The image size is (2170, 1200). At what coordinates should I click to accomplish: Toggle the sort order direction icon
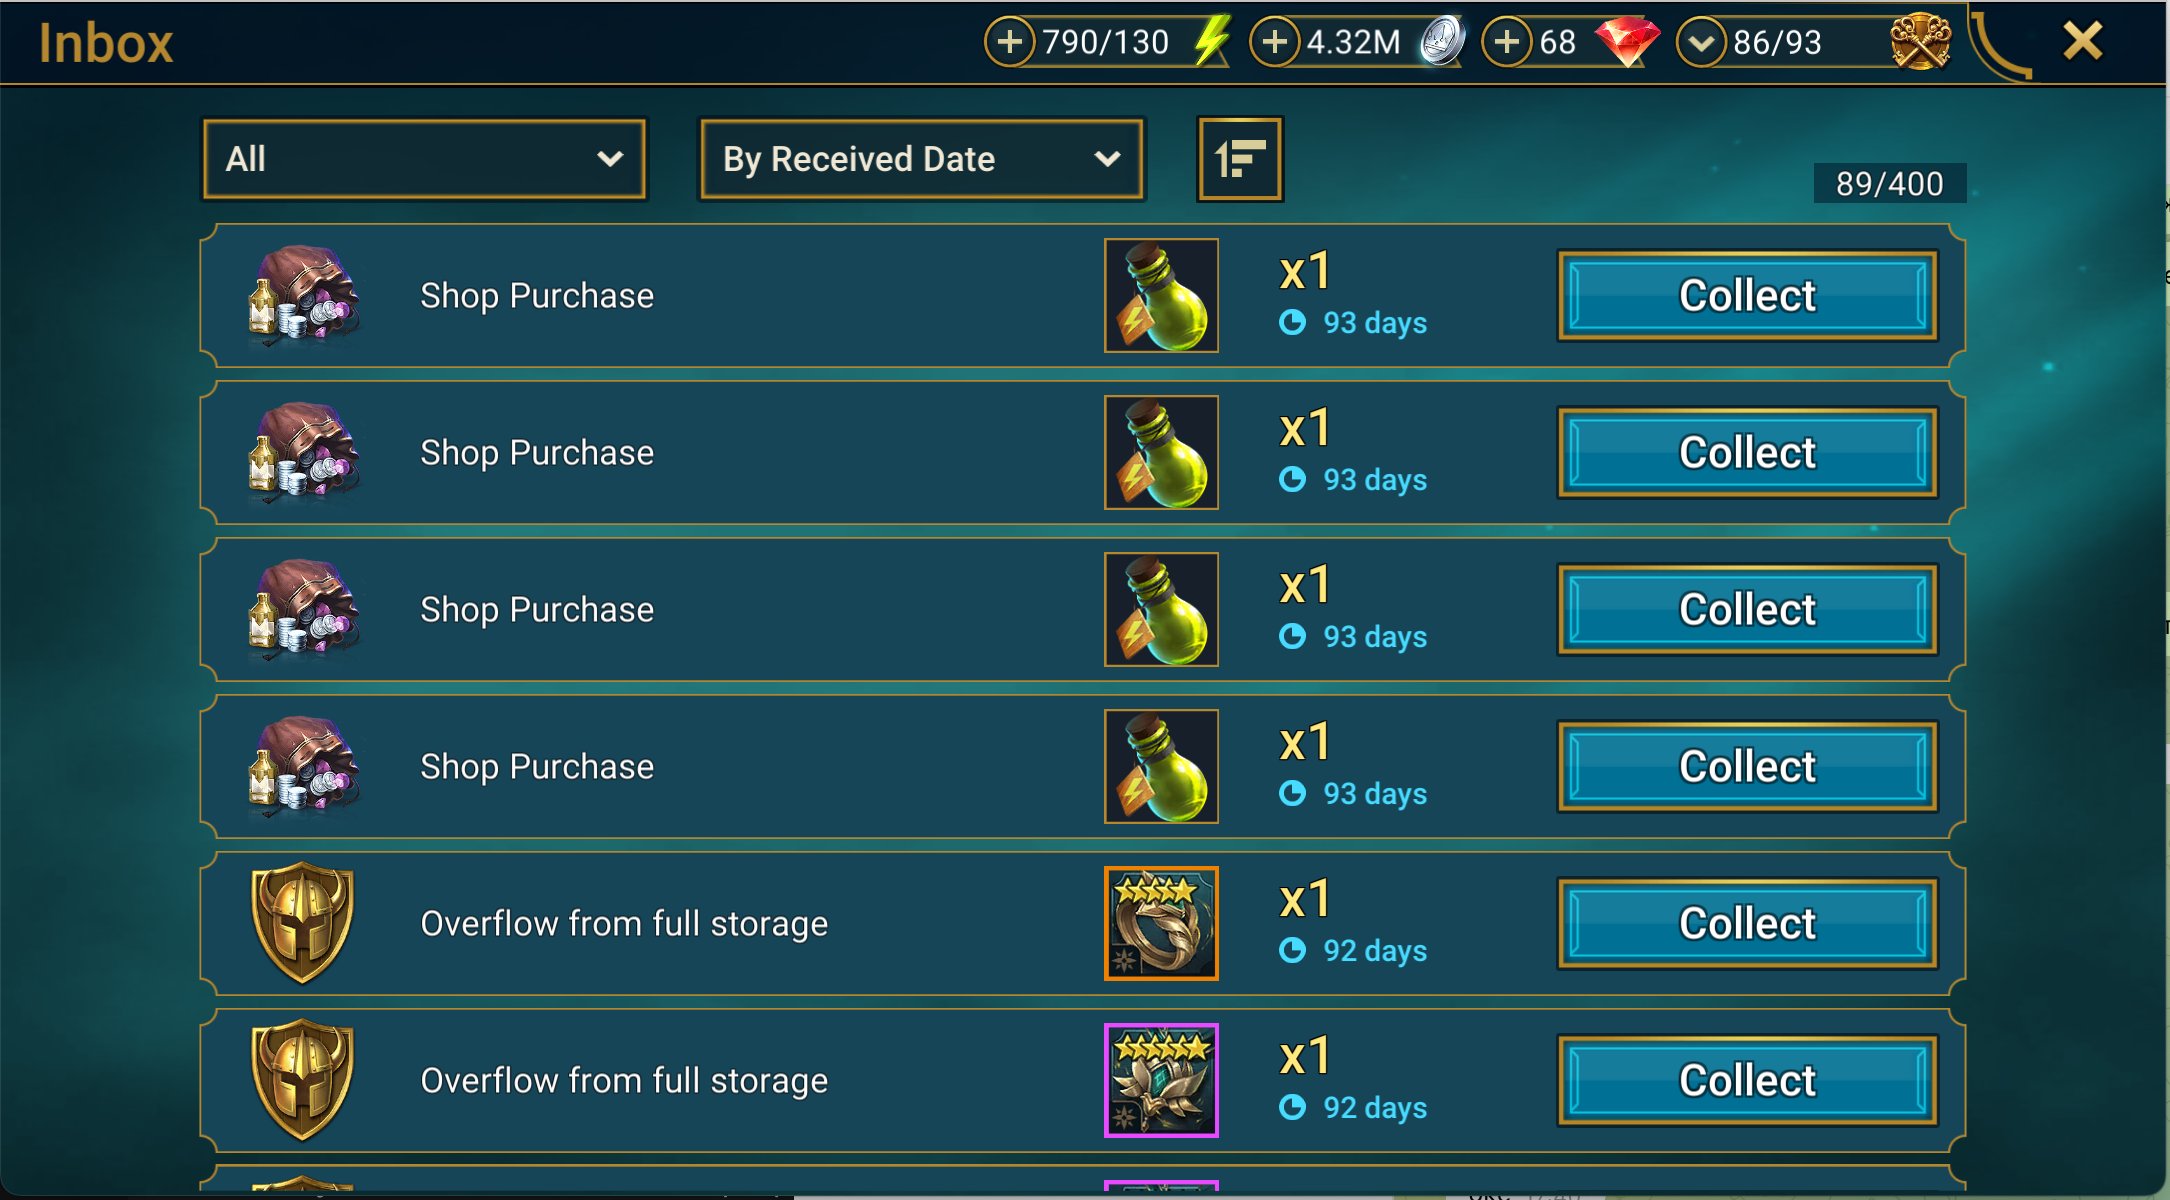pos(1240,159)
